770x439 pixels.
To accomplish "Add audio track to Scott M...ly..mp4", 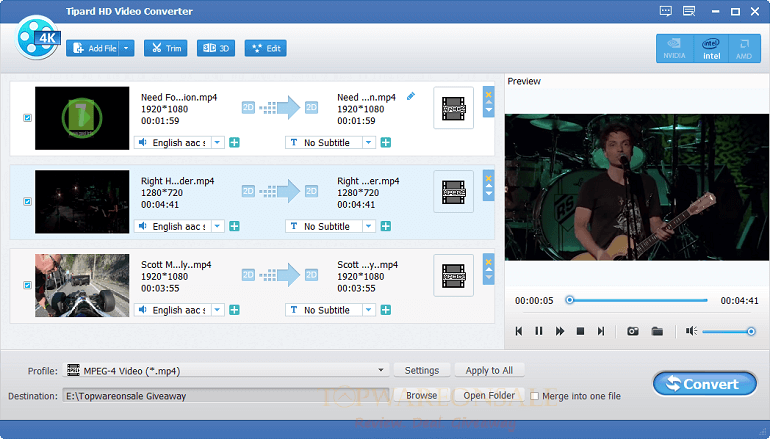I will click(x=235, y=310).
